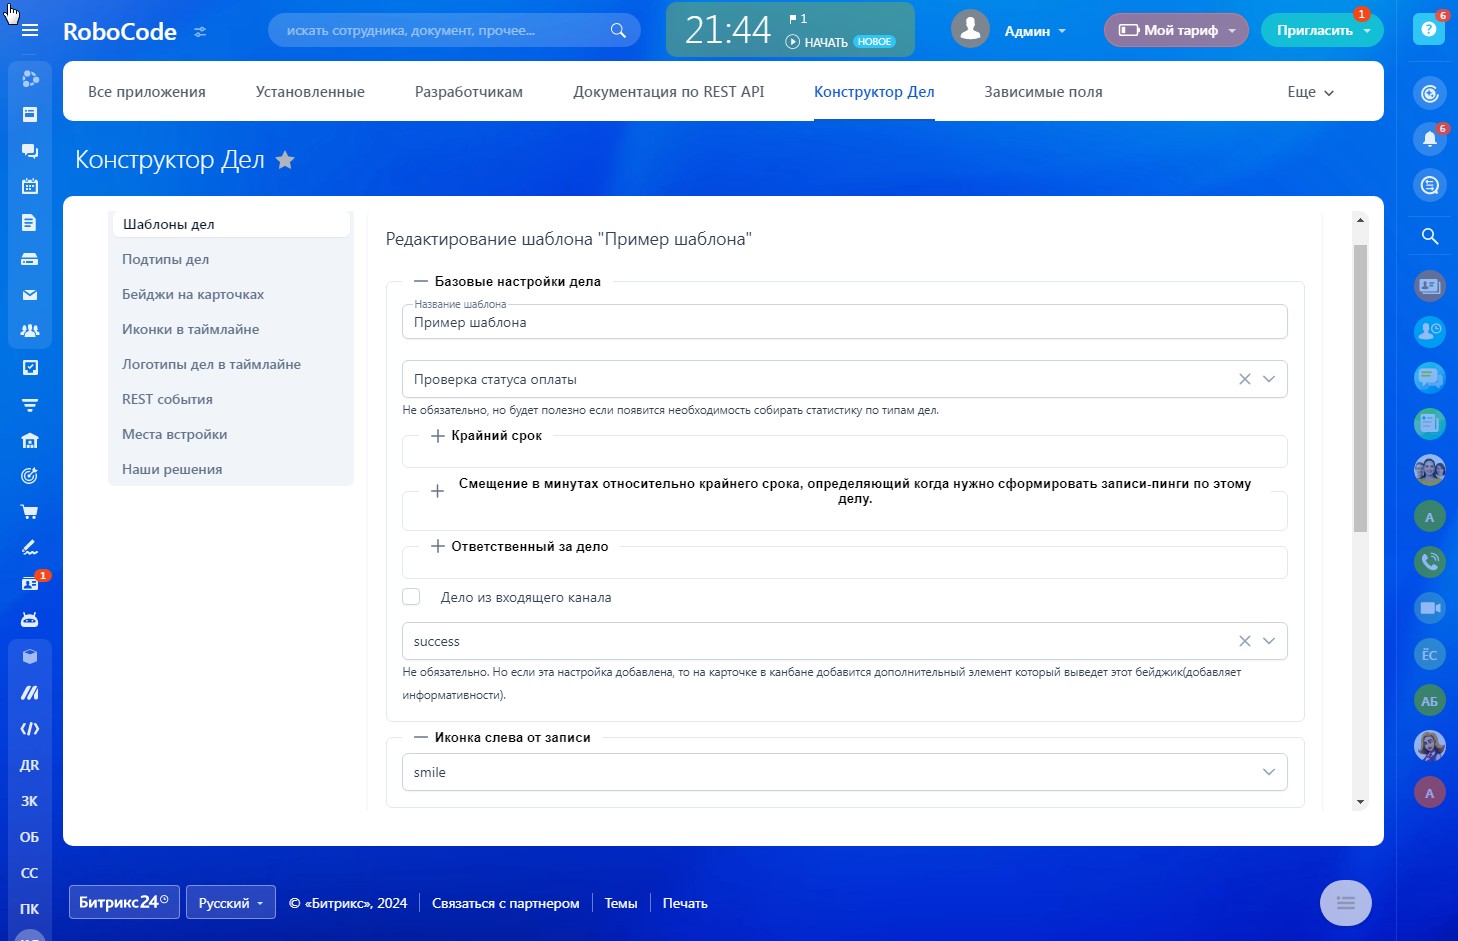The image size is (1458, 941).
Task: Open the success badge dropdown
Action: 1268,641
